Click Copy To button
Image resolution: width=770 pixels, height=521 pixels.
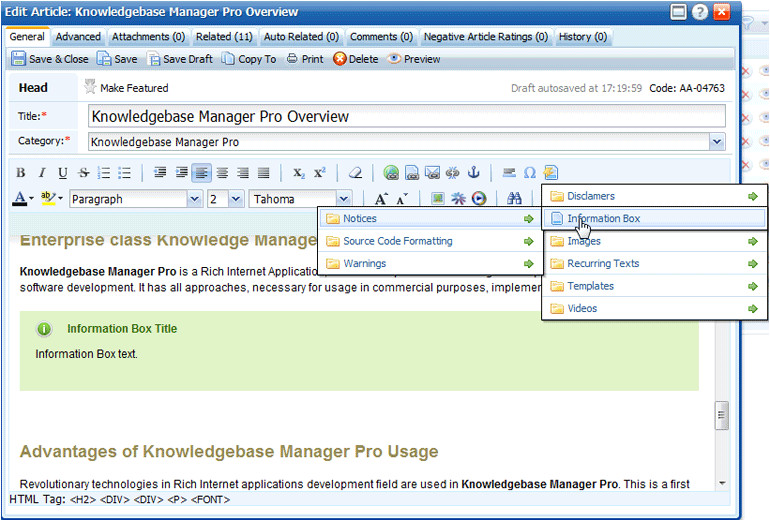[248, 59]
